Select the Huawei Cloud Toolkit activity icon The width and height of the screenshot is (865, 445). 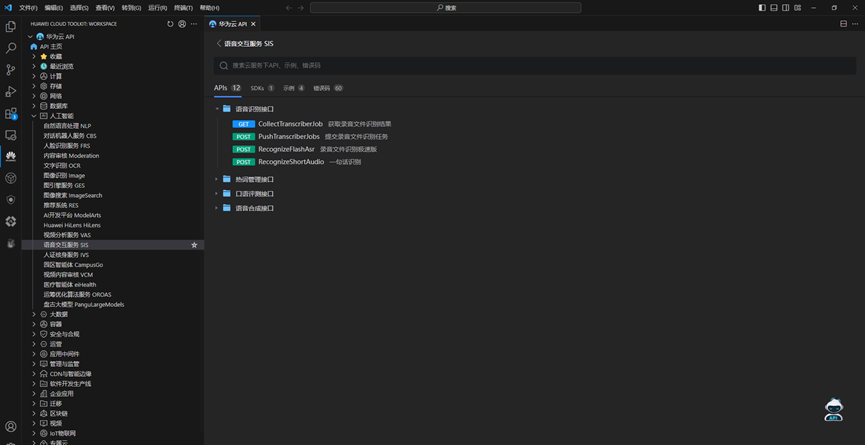click(x=10, y=157)
